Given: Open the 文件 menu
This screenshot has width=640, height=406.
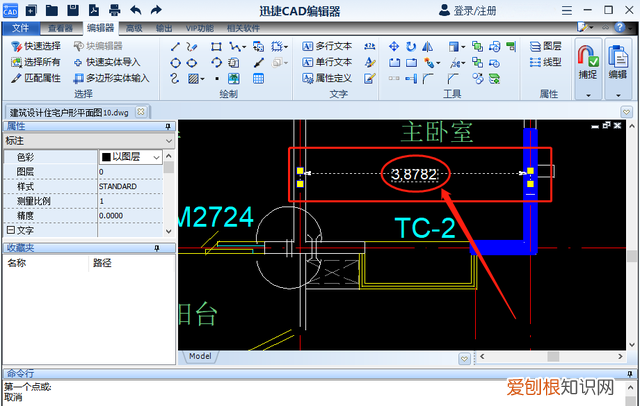Looking at the screenshot, I should (20, 28).
